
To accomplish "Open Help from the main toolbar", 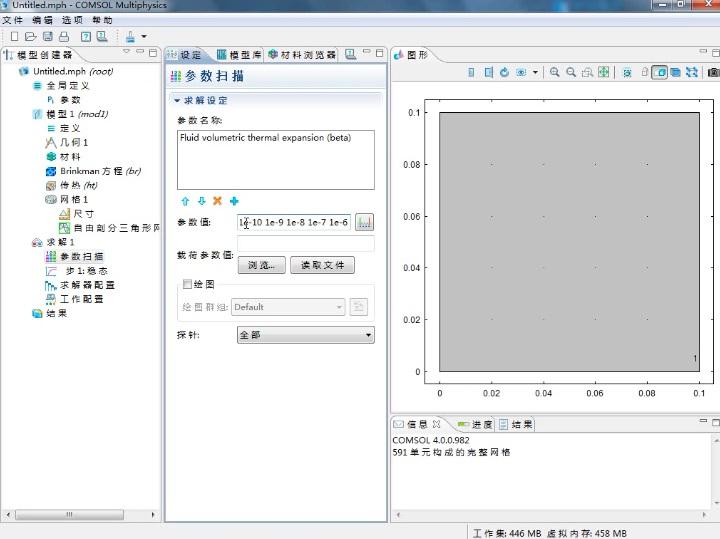I will 86,36.
